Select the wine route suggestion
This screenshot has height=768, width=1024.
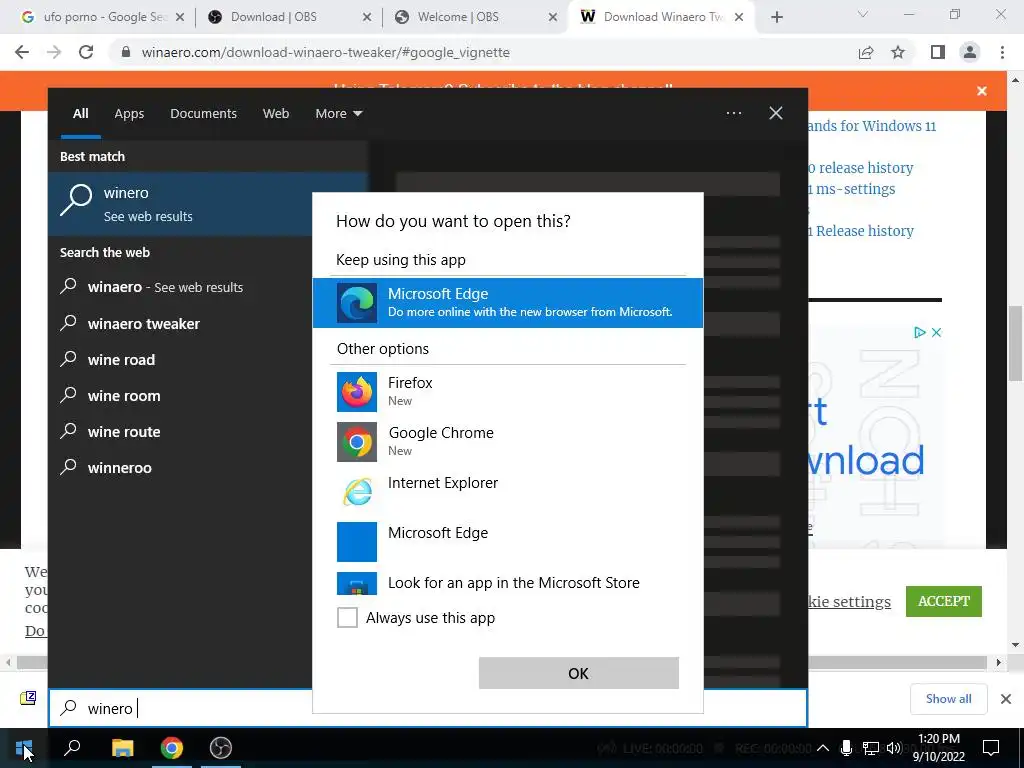click(180, 431)
